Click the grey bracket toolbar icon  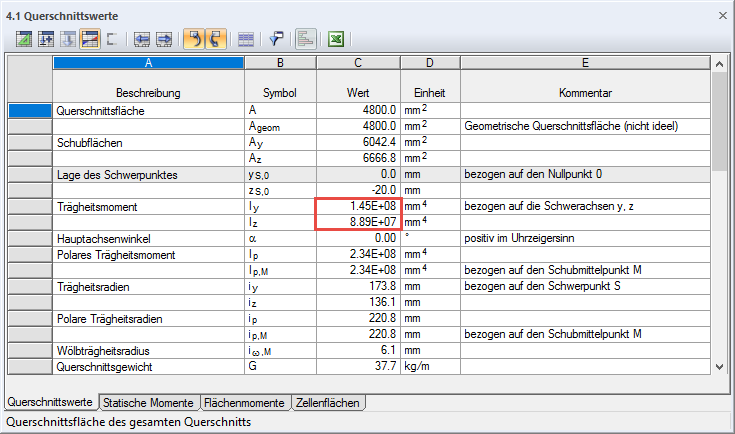112,39
